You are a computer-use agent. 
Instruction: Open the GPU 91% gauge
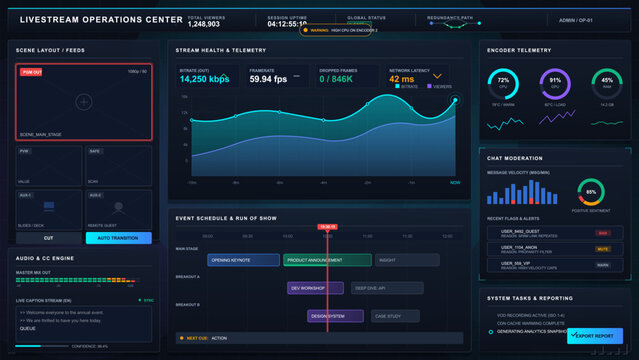pos(555,84)
